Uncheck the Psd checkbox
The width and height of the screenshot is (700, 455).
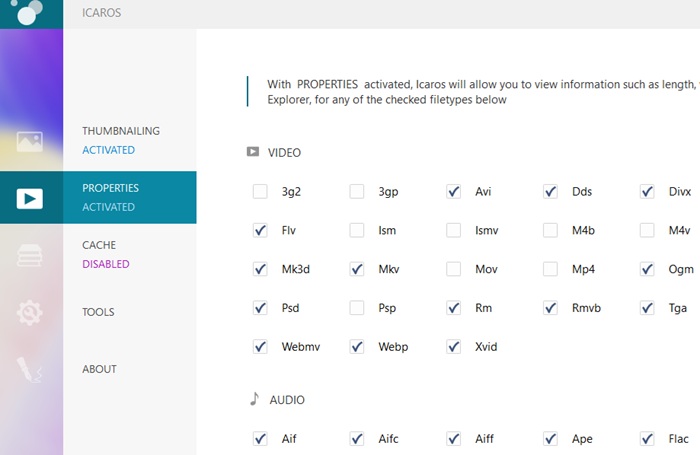click(260, 308)
